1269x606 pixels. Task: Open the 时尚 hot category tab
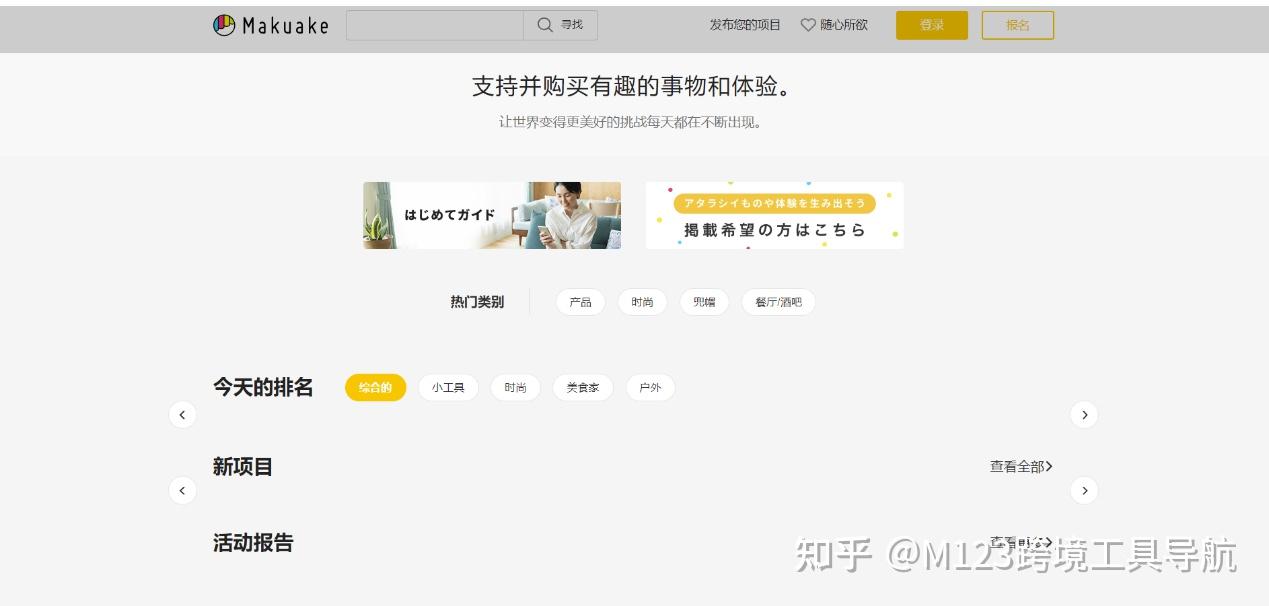click(641, 301)
